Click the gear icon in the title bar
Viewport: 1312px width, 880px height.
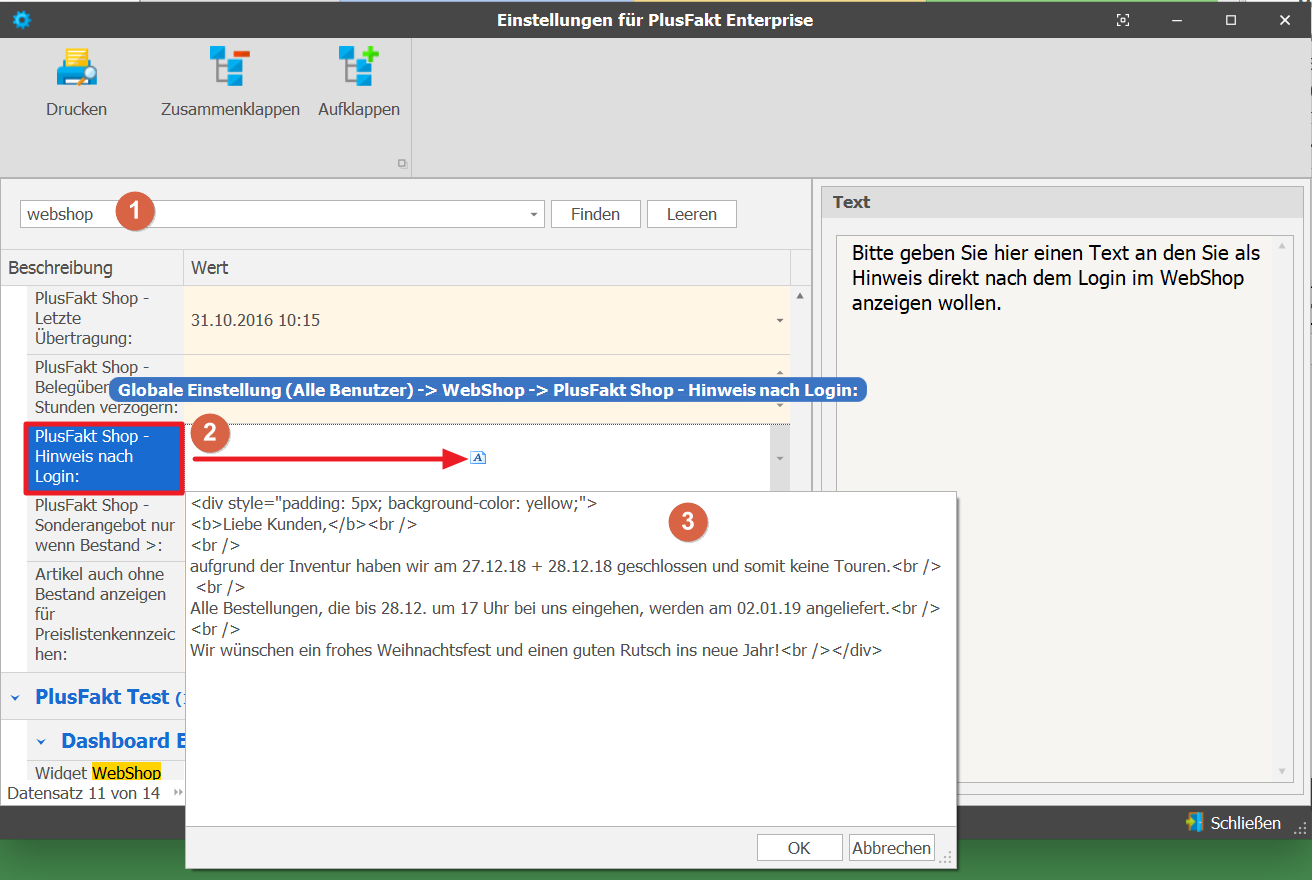pyautogui.click(x=21, y=19)
